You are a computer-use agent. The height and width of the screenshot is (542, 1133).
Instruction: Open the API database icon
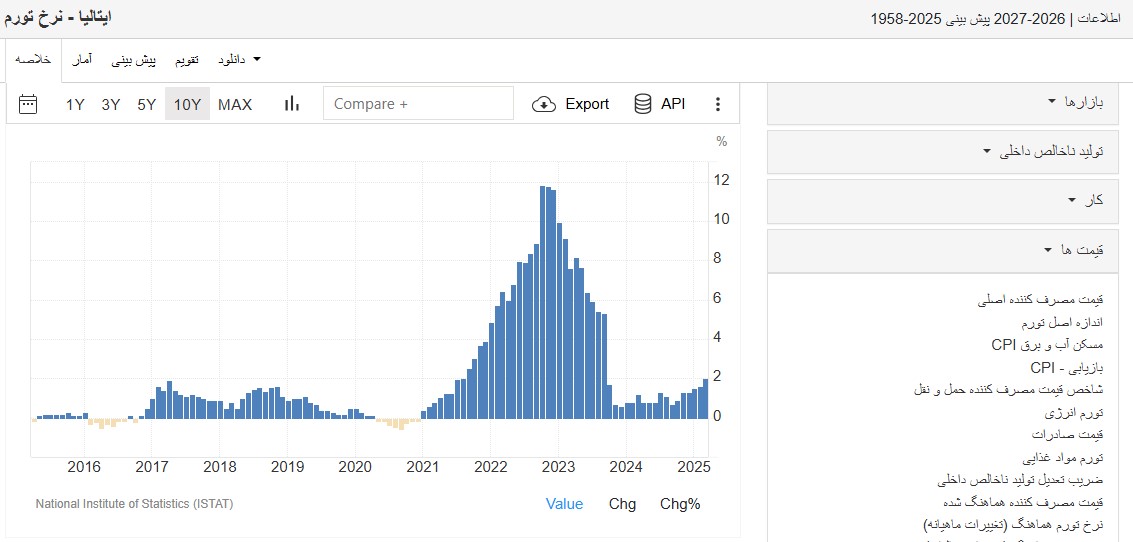[x=643, y=104]
